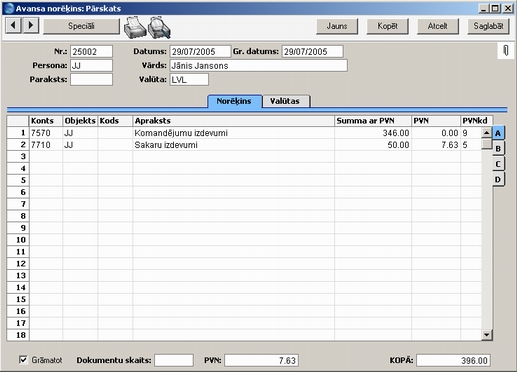517x372 pixels.
Task: Click Objekts cell JJ in row 1
Action: coord(80,133)
